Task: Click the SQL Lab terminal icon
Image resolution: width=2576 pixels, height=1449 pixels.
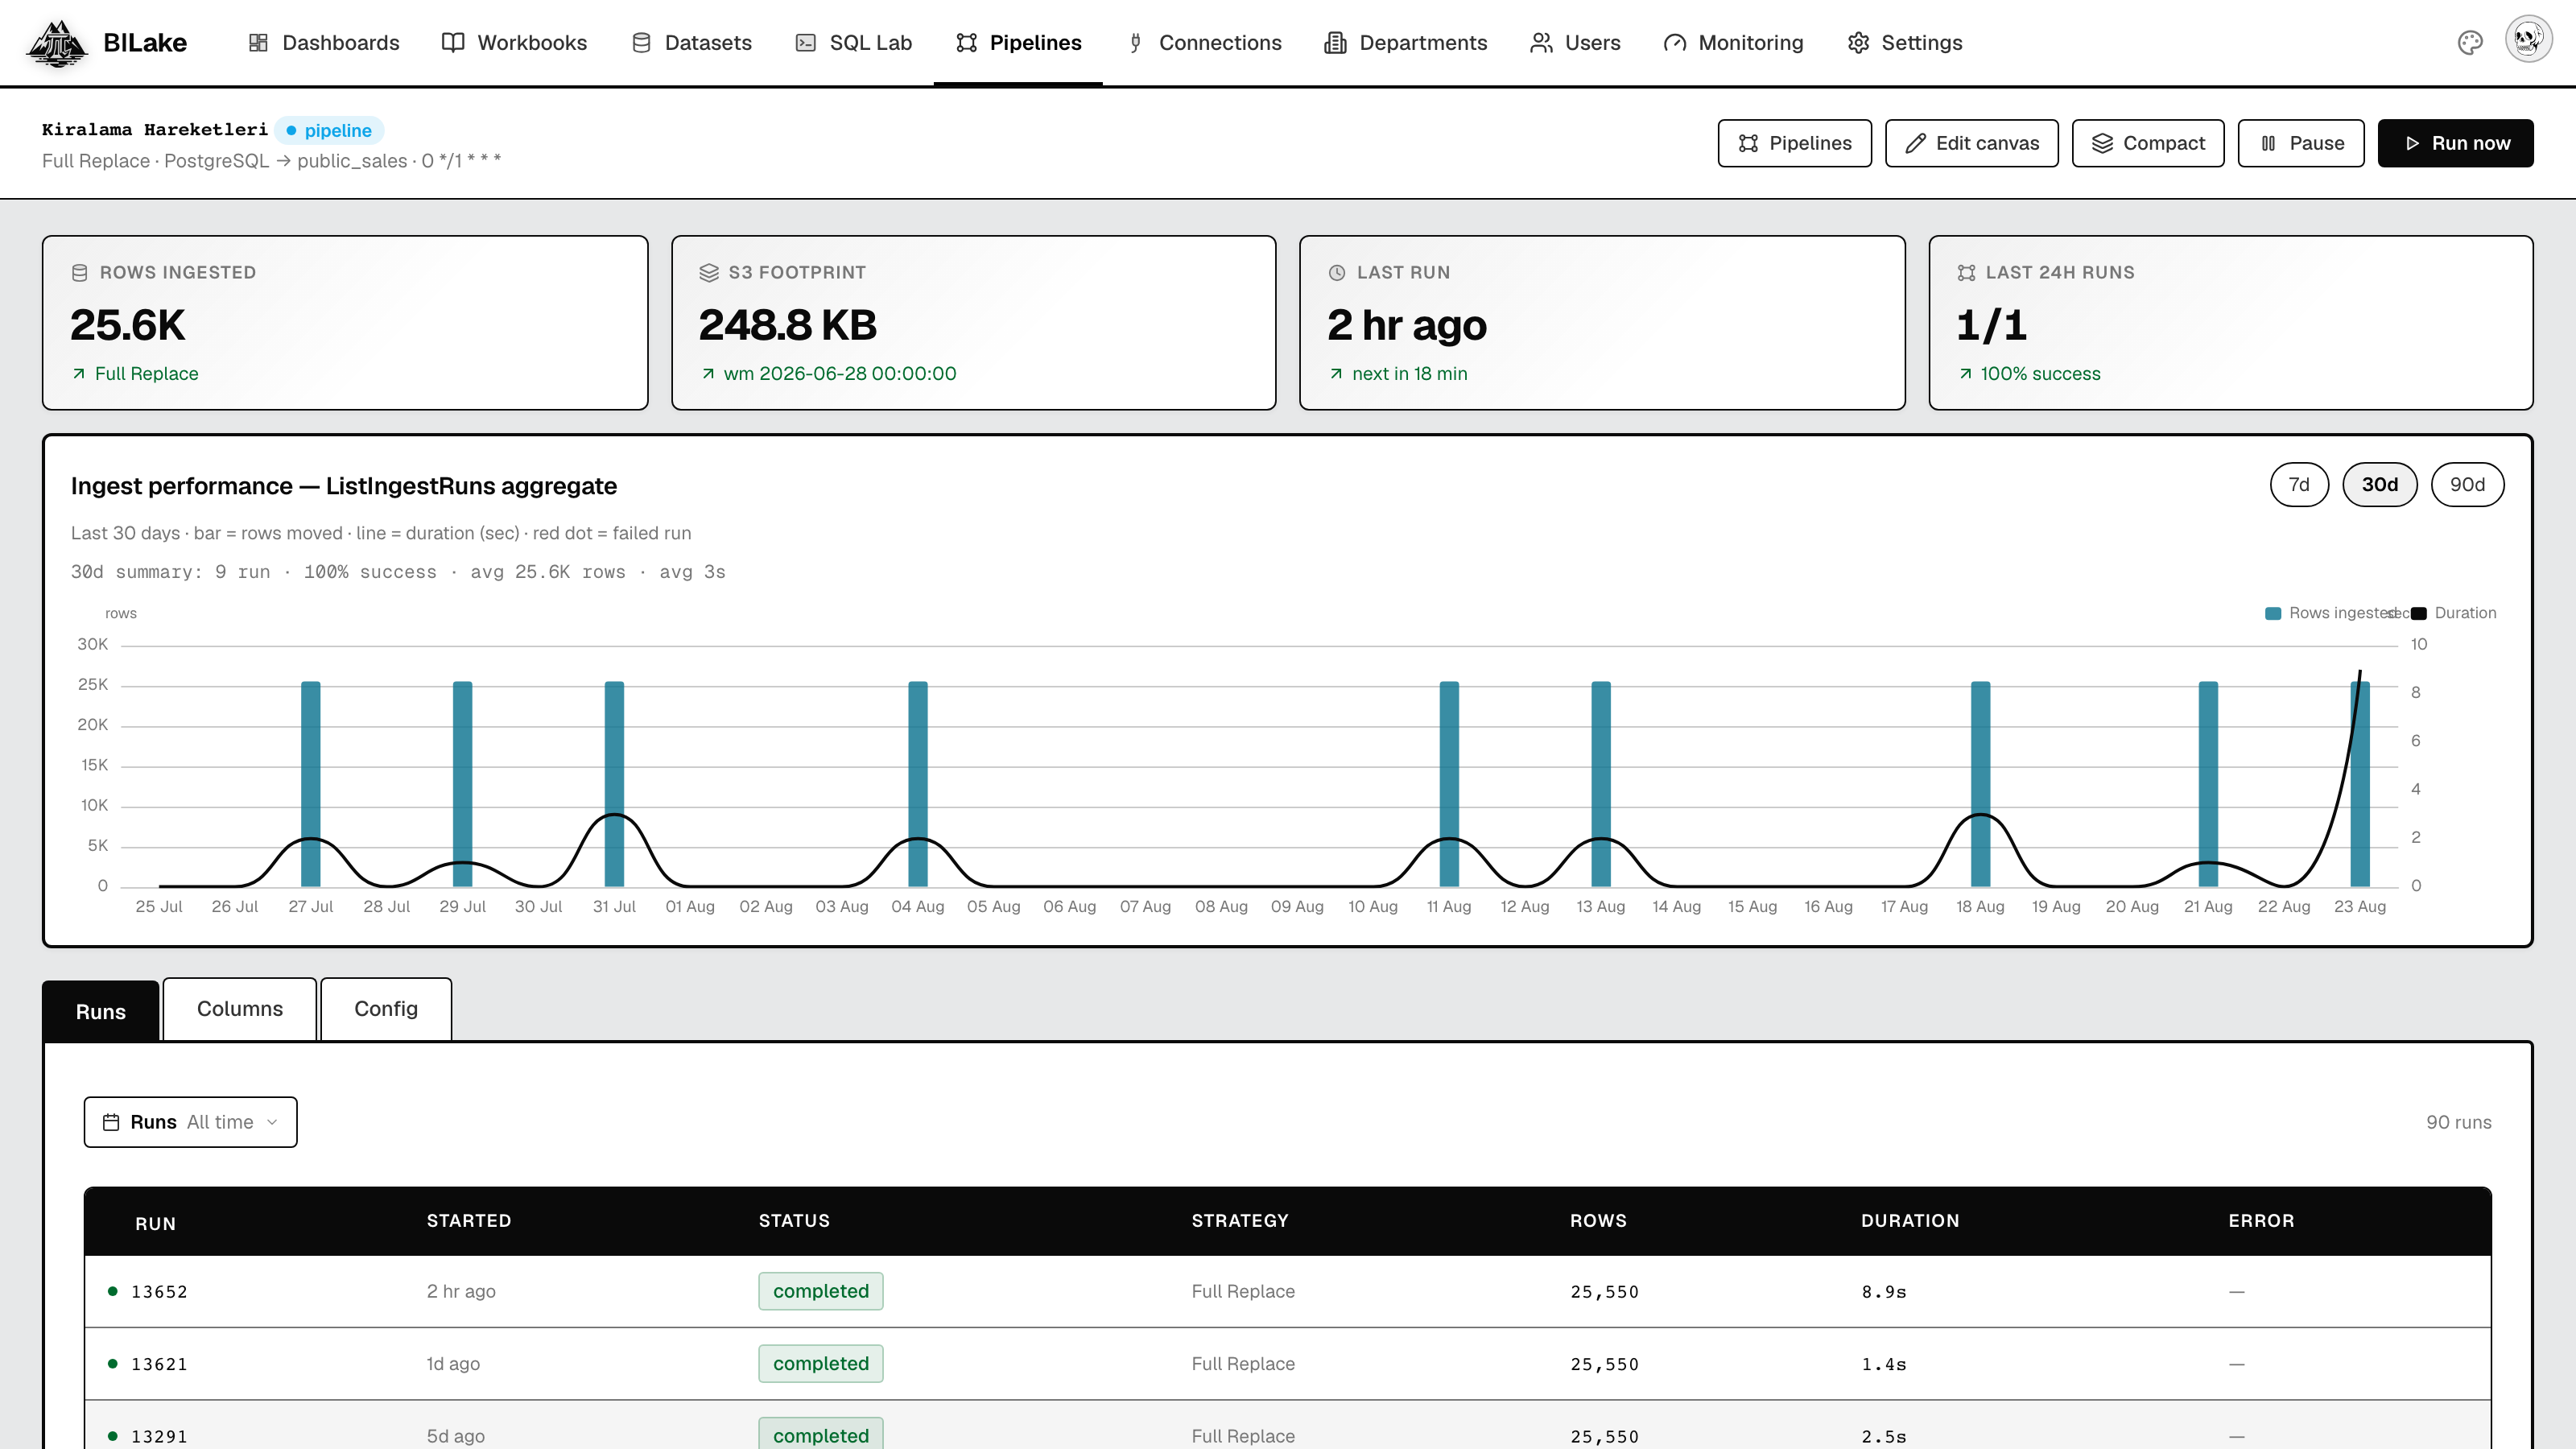Action: (x=805, y=43)
